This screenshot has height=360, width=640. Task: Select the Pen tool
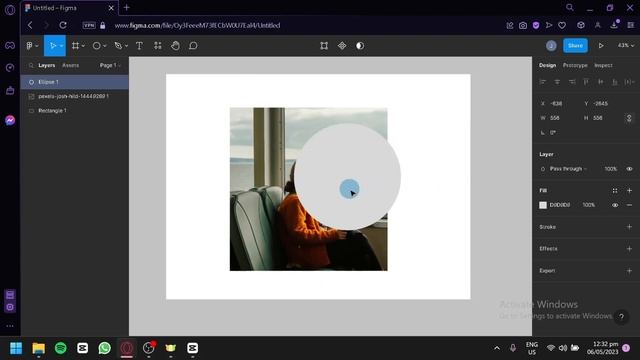(118, 46)
